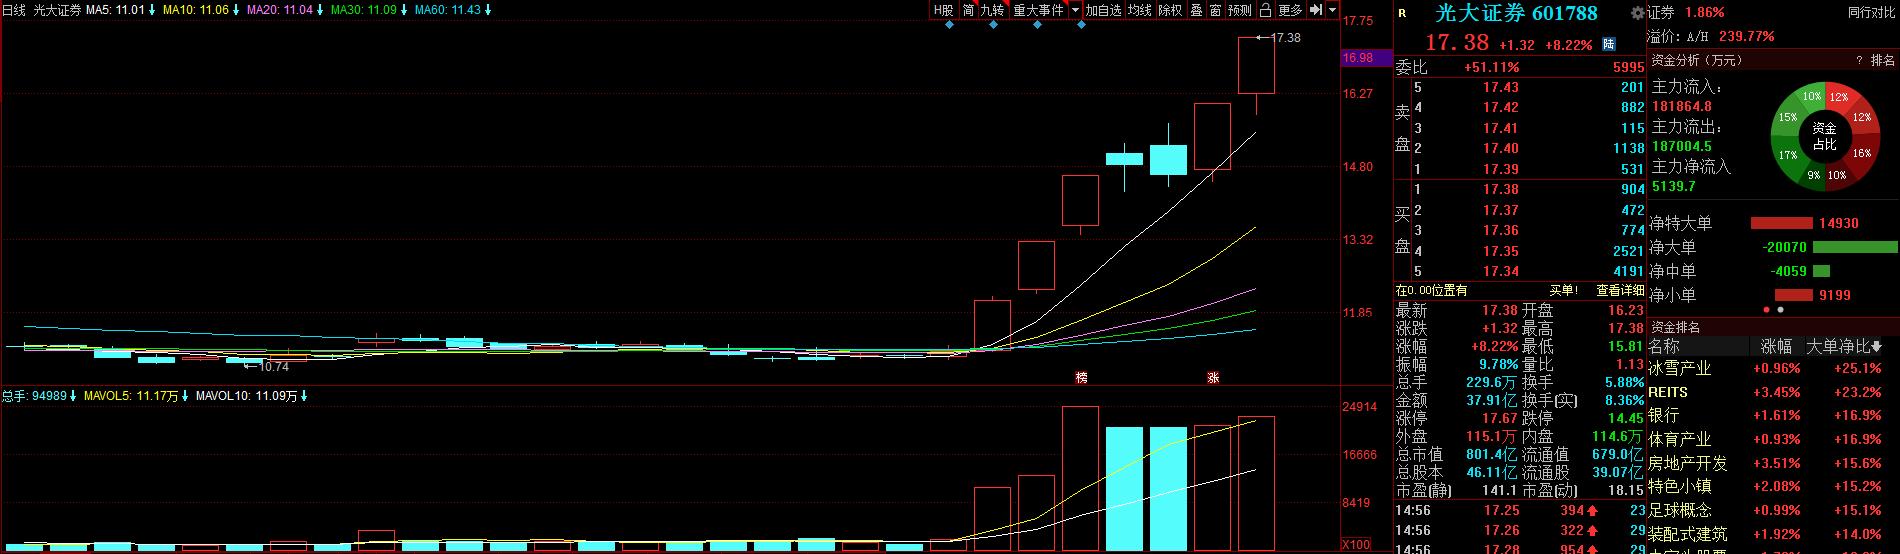Select 冰雪产业 row in 资金排名
Image resolution: width=1900 pixels, height=554 pixels.
point(1772,369)
